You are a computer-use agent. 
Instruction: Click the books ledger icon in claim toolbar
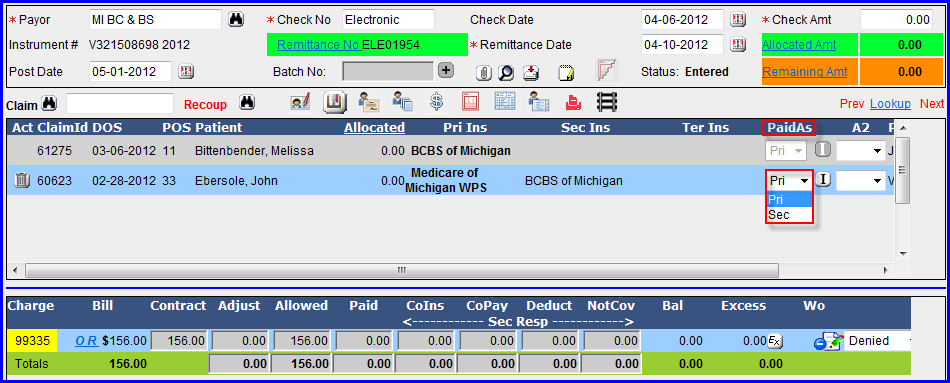[x=334, y=102]
